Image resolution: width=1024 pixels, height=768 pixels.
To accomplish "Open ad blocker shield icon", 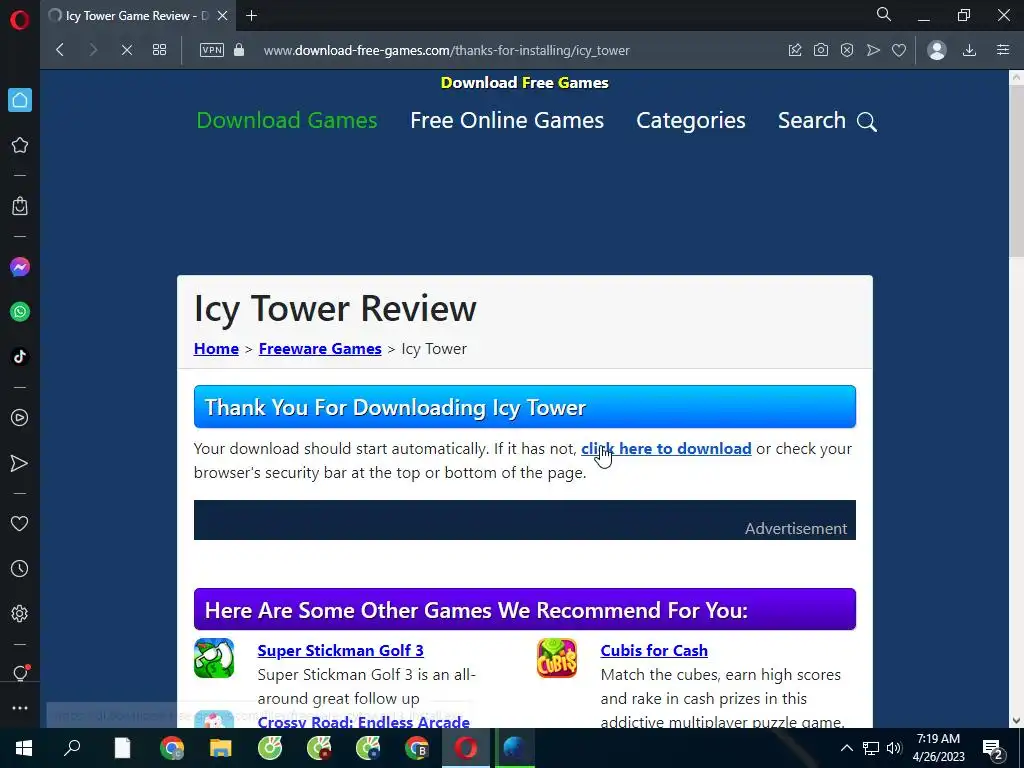I will tap(847, 50).
